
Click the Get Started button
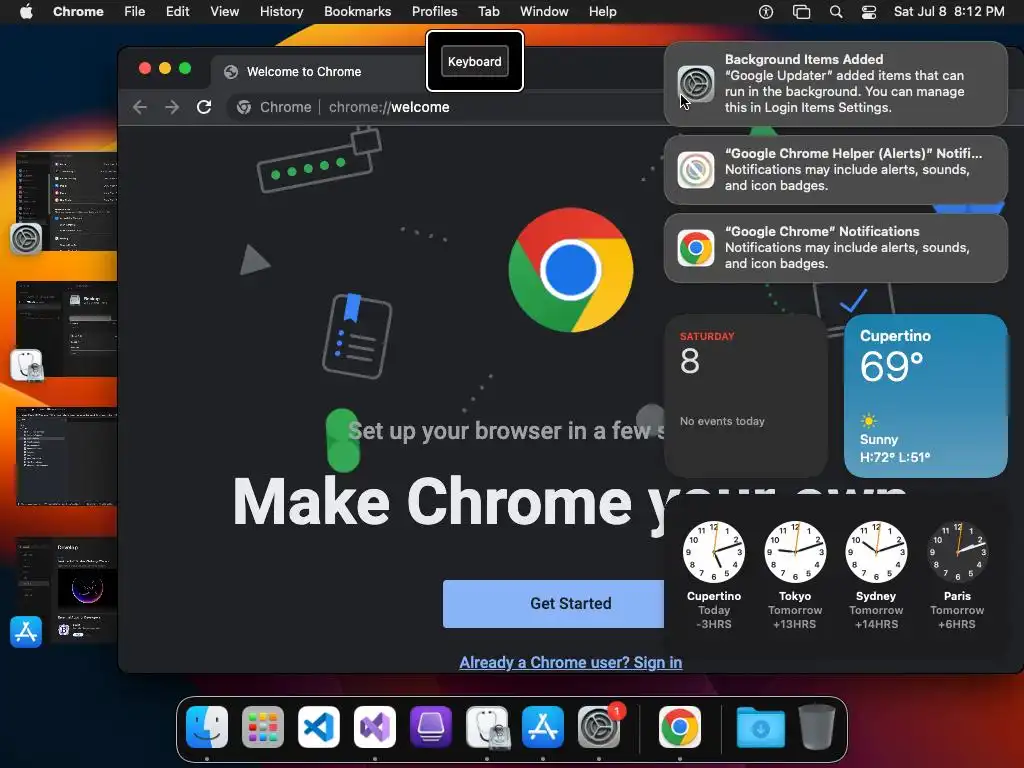[553, 603]
